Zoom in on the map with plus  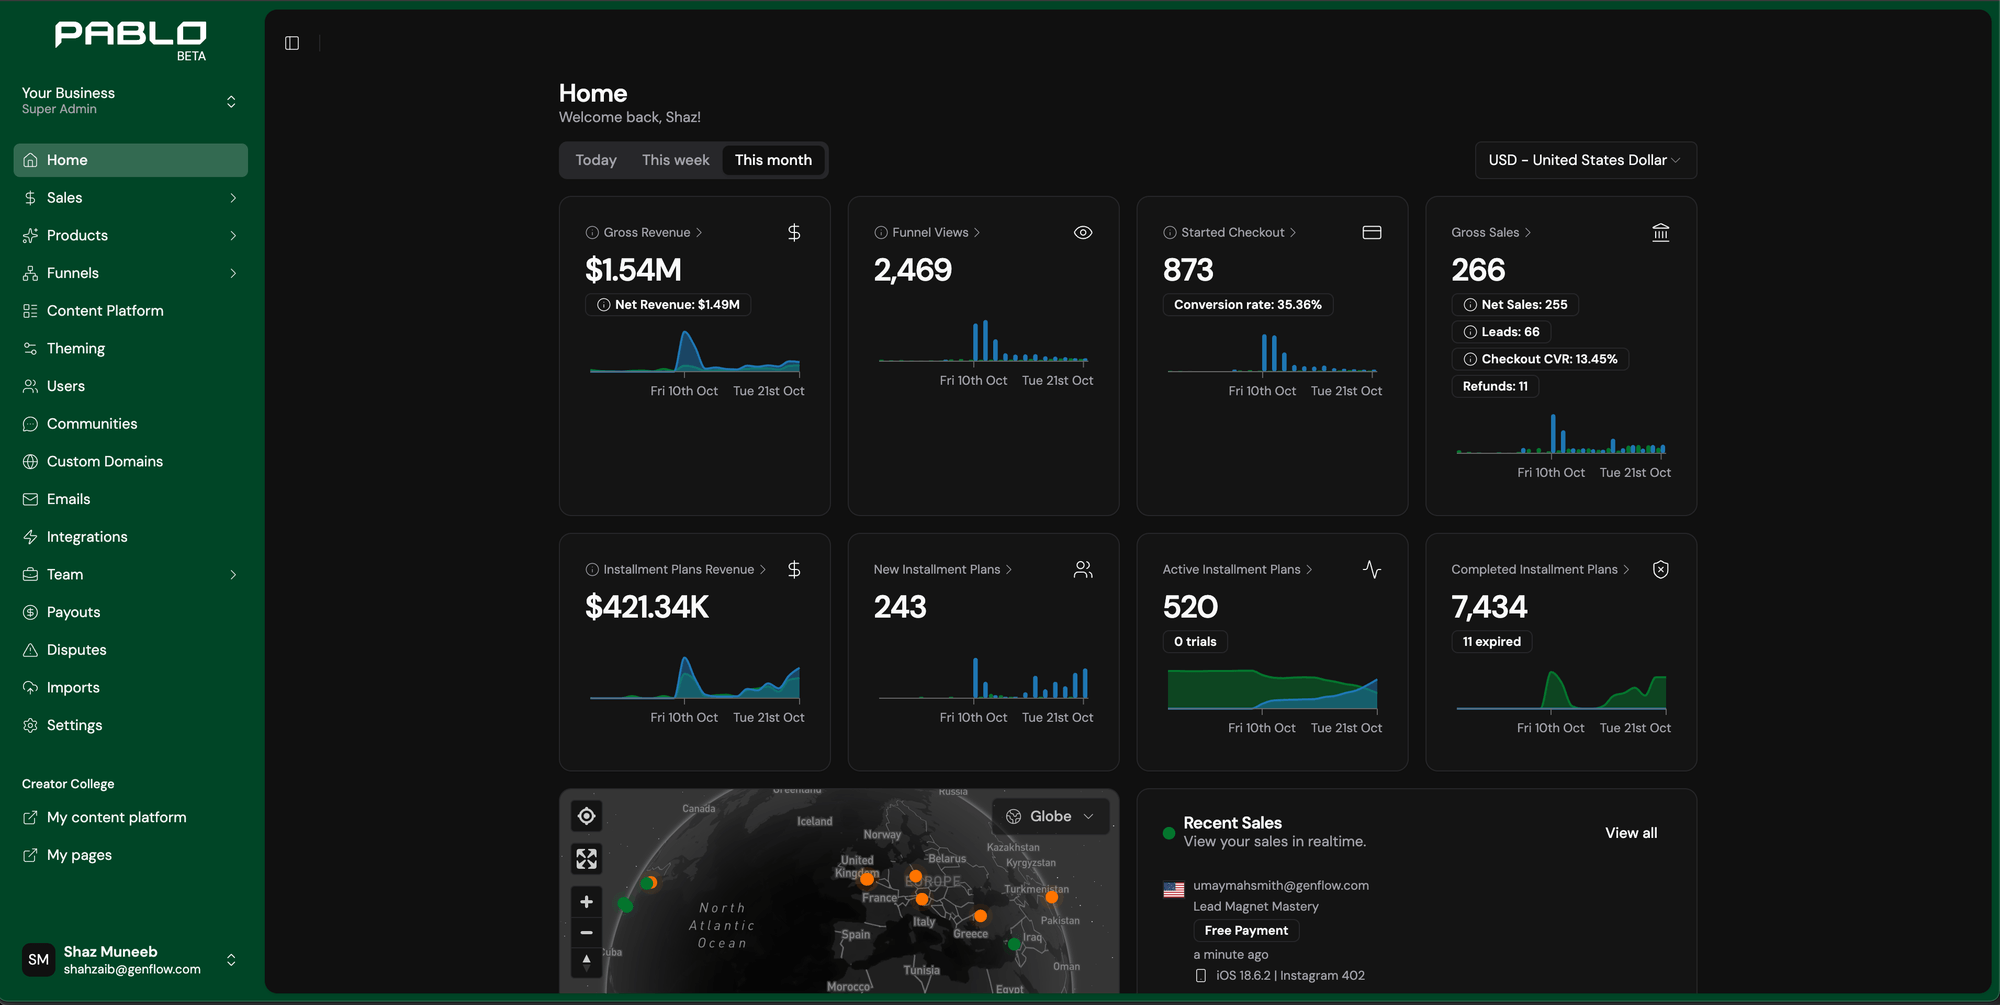click(586, 902)
